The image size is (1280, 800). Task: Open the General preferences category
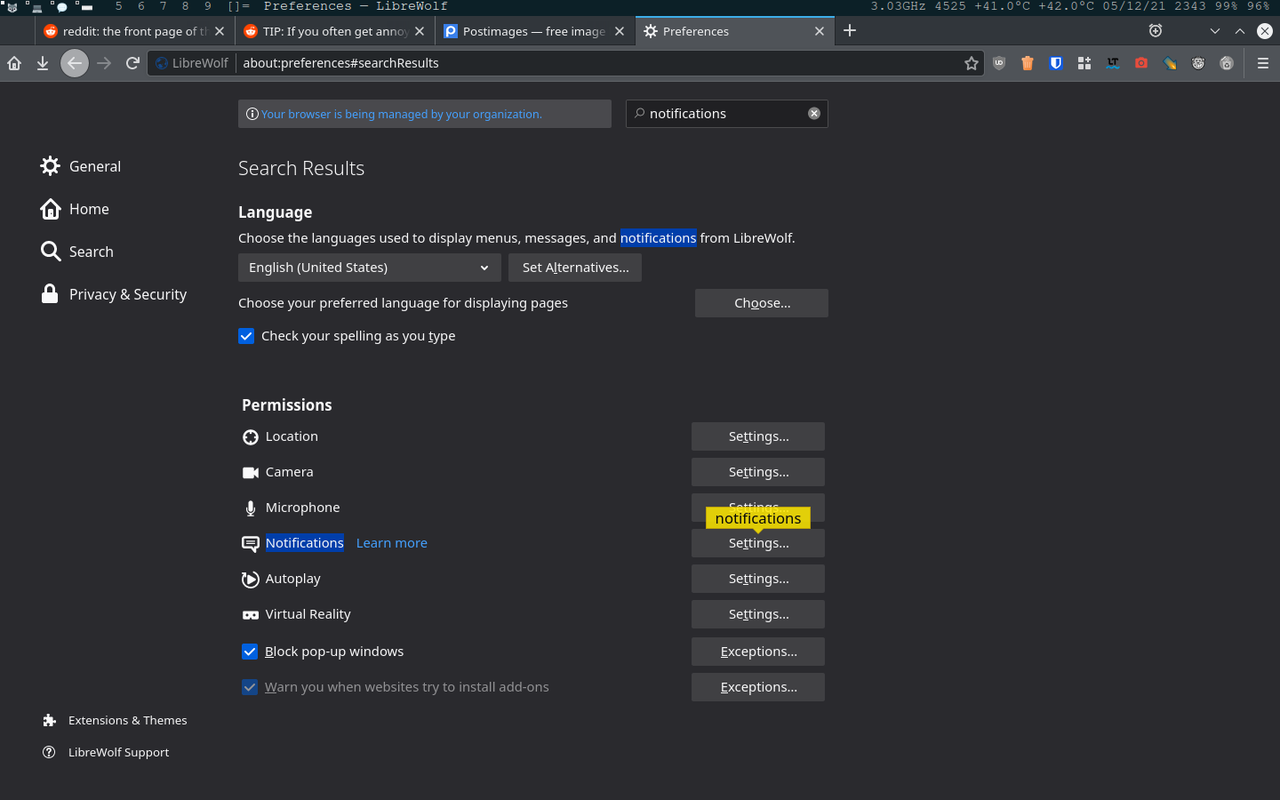pos(81,166)
